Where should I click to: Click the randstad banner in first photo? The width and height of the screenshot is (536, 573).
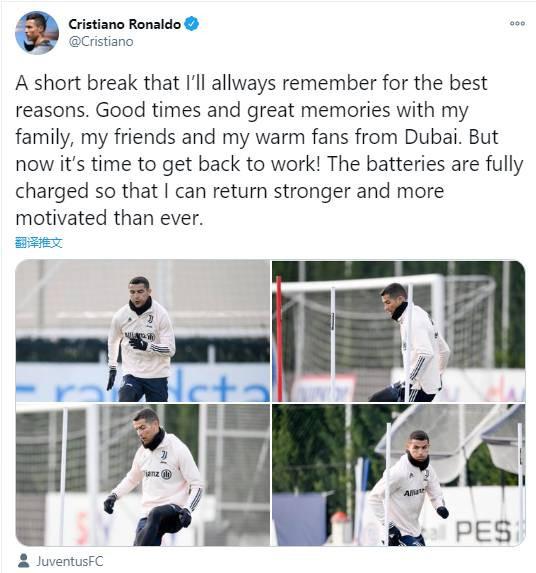[143, 382]
